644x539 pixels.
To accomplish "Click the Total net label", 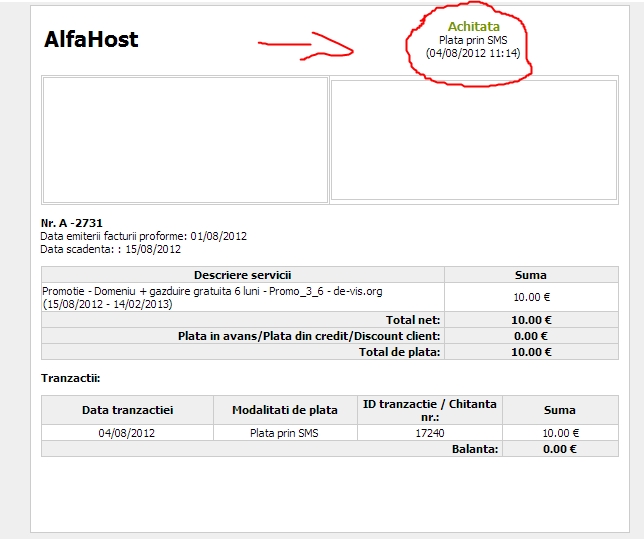I will tap(413, 320).
